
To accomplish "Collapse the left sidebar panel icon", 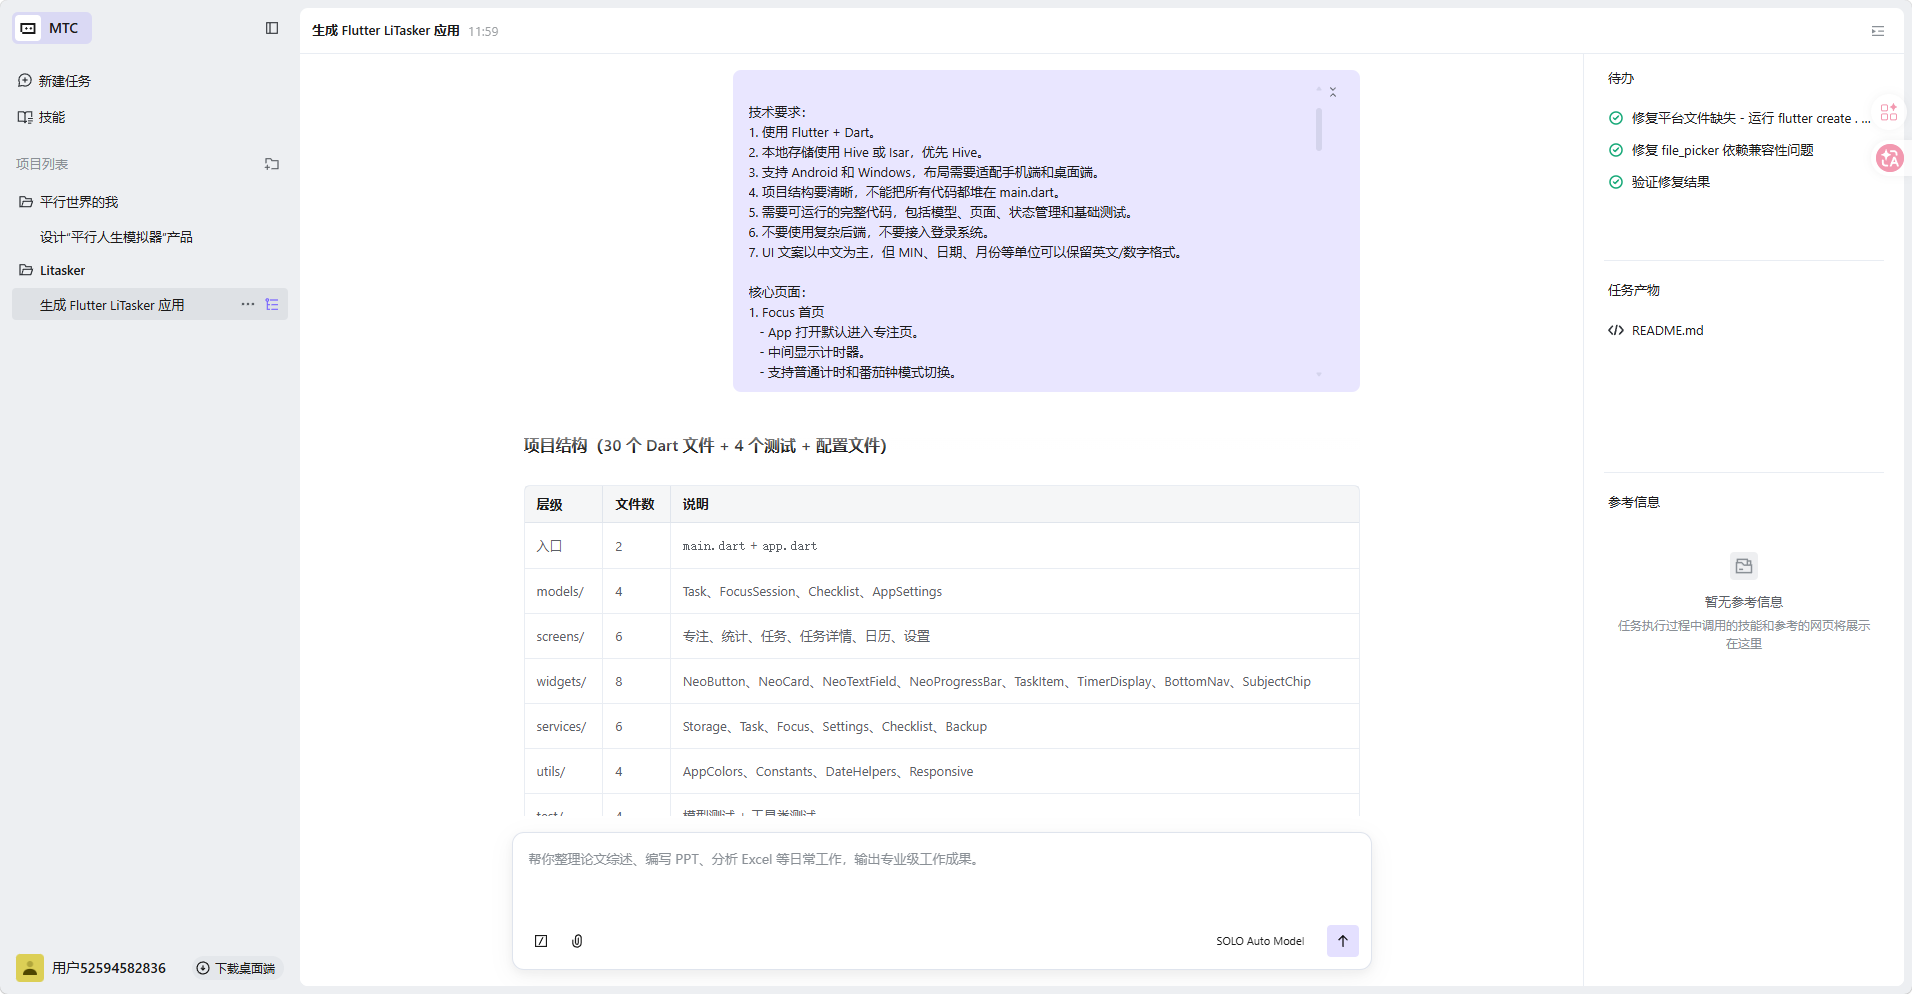I will point(272,28).
